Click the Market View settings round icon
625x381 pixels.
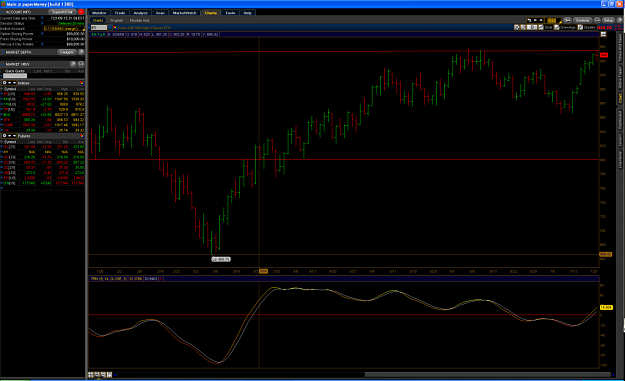tap(73, 64)
